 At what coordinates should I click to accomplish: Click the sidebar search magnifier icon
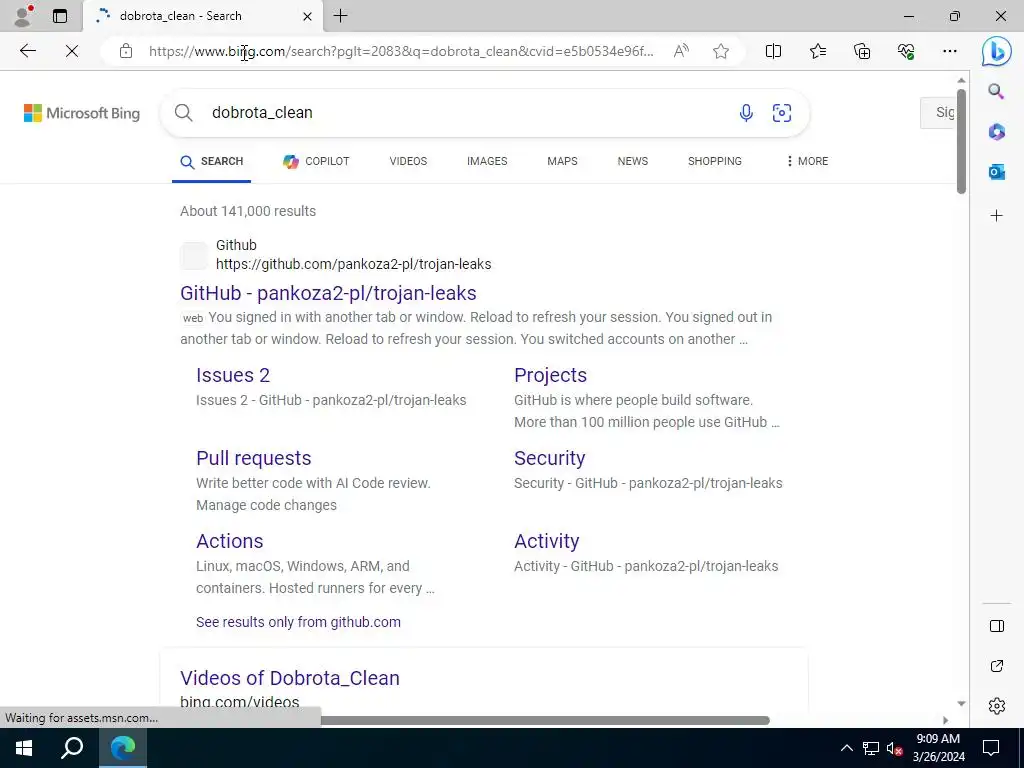click(x=996, y=91)
